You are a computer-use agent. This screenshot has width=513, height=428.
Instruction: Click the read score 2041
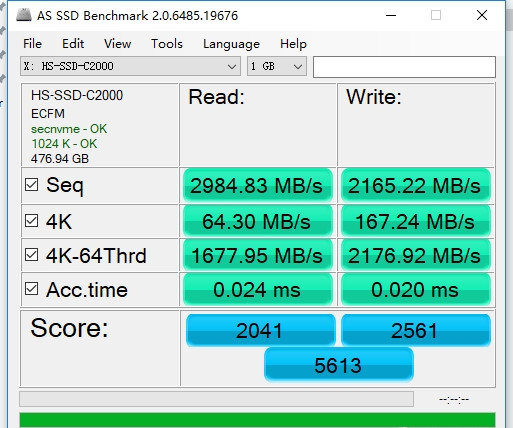point(260,330)
